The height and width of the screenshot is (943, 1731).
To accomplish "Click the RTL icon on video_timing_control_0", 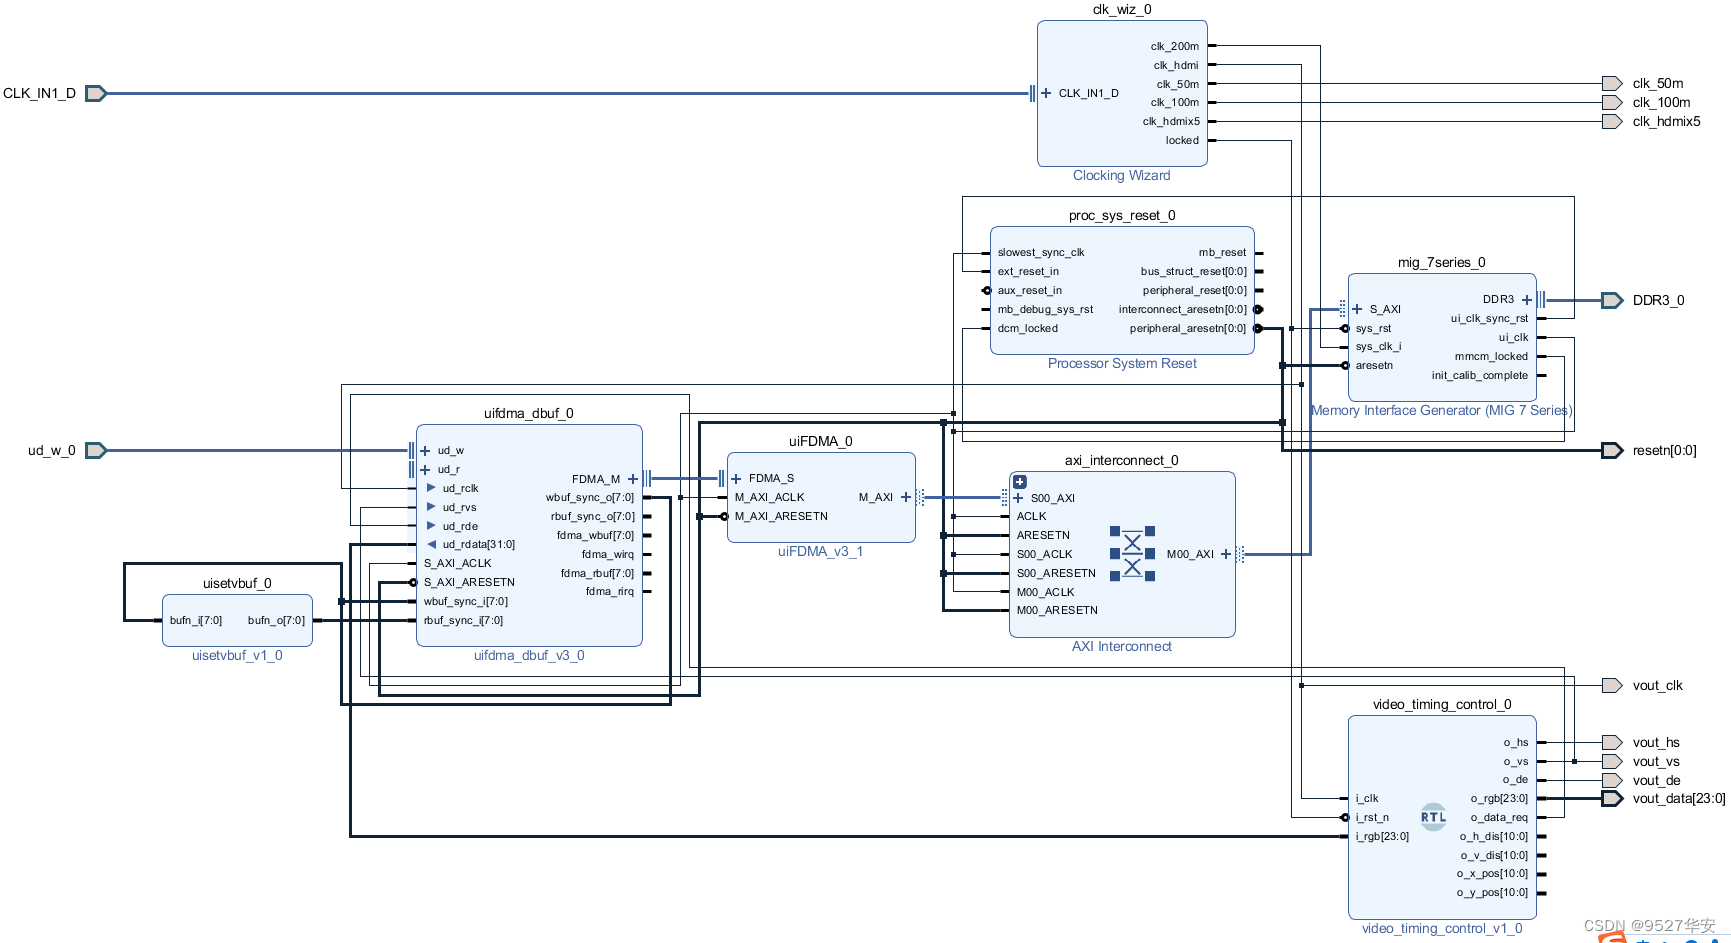I will point(1433,817).
